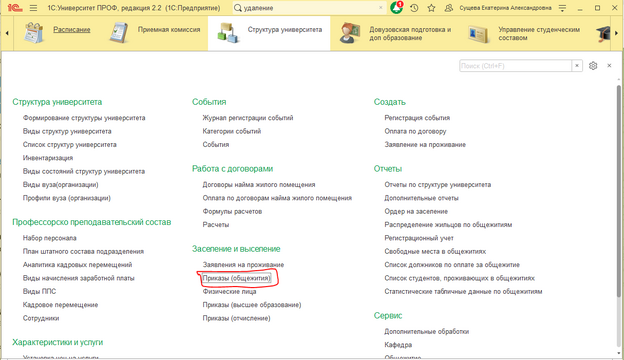Open favorites star icon
The height and width of the screenshot is (360, 624).
431,8
